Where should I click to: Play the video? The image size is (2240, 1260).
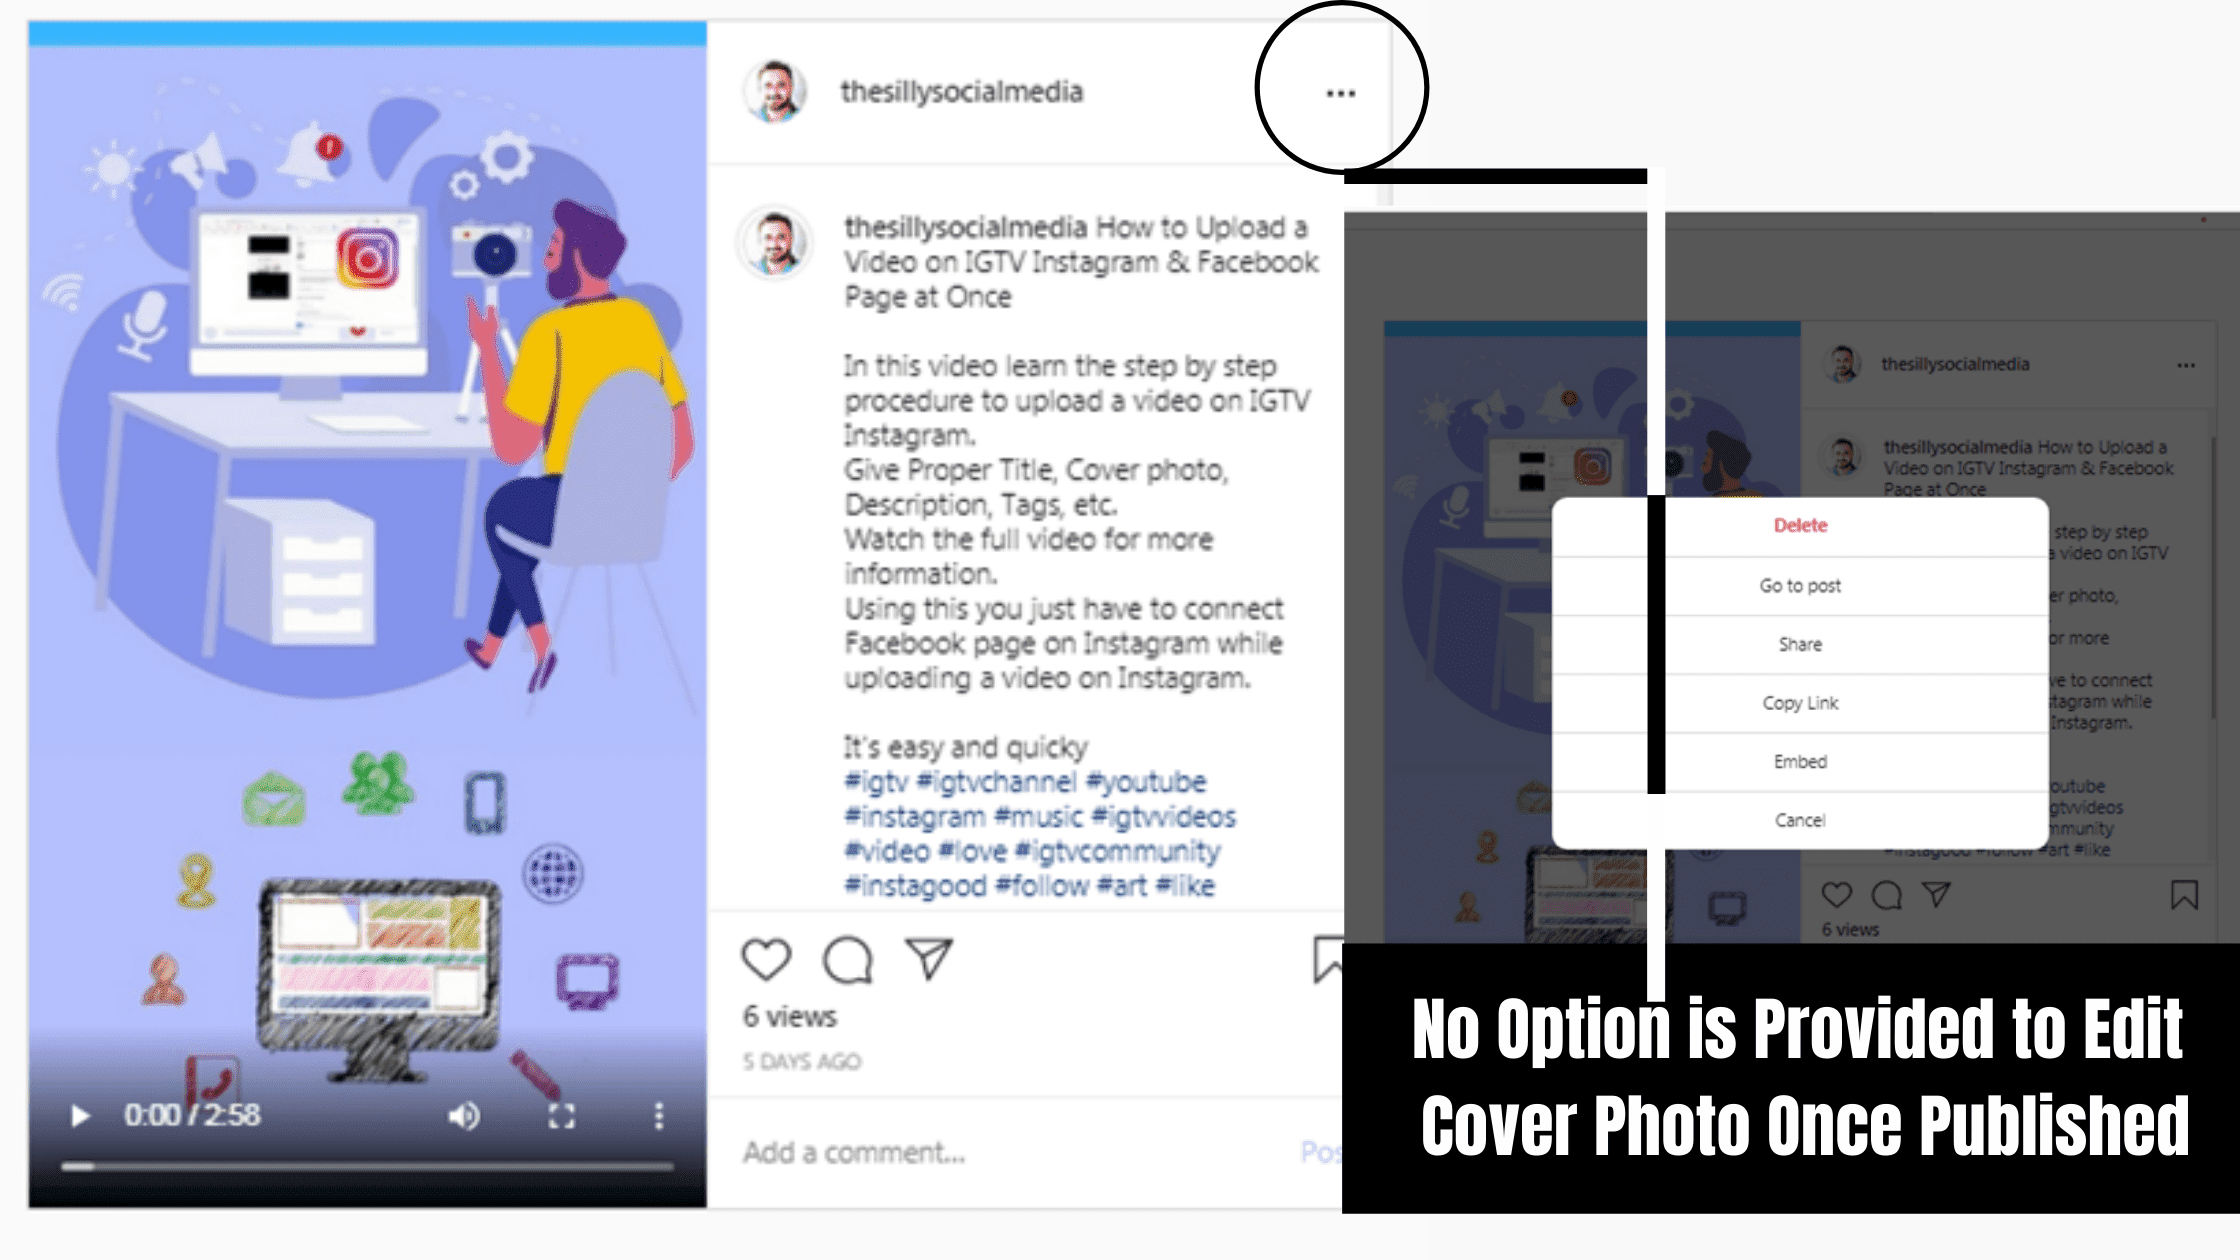coord(80,1115)
